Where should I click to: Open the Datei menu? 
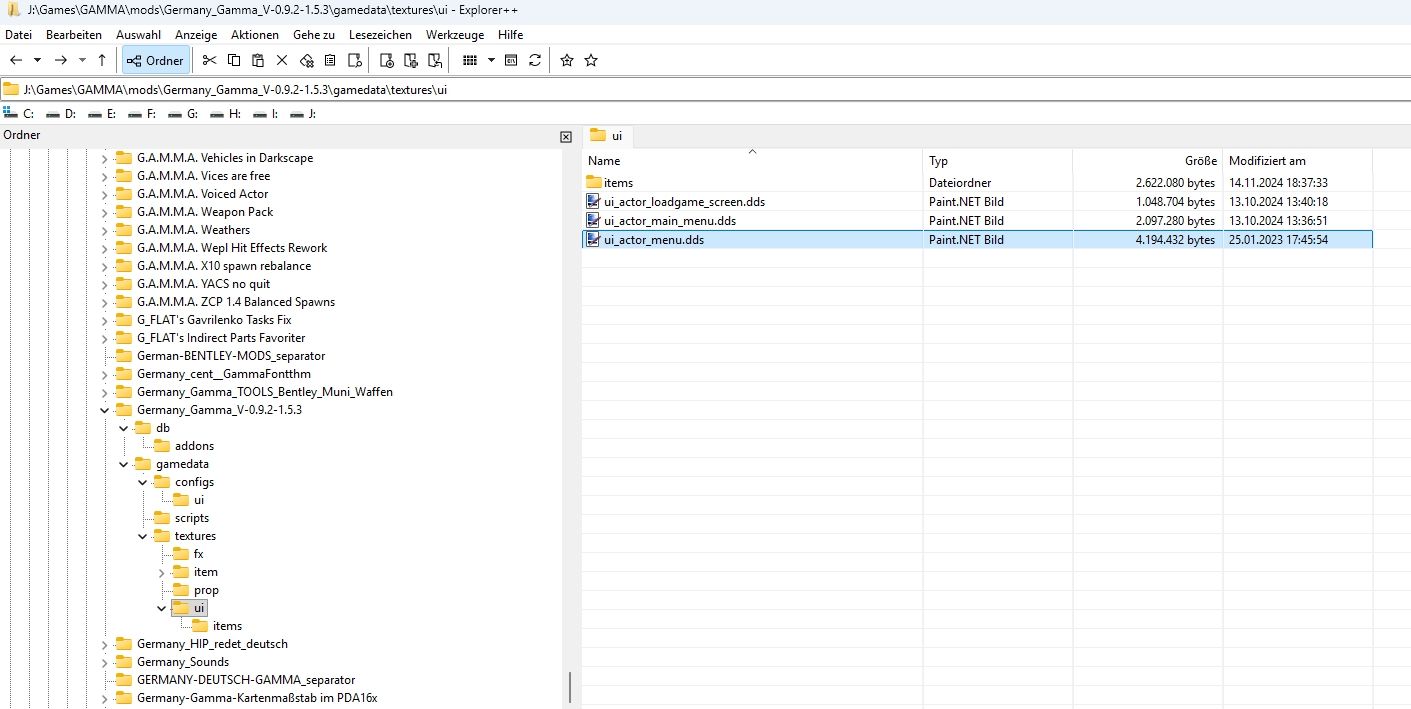point(19,34)
